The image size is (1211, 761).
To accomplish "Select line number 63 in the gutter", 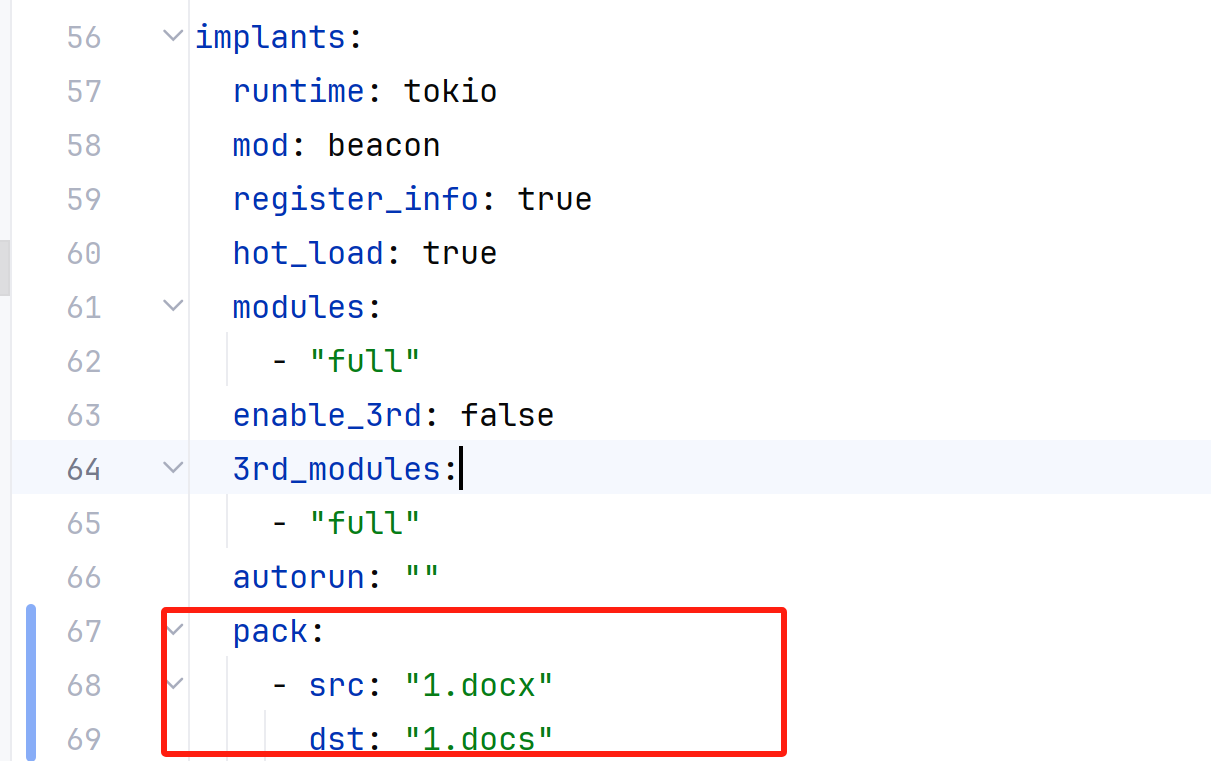I will point(84,415).
